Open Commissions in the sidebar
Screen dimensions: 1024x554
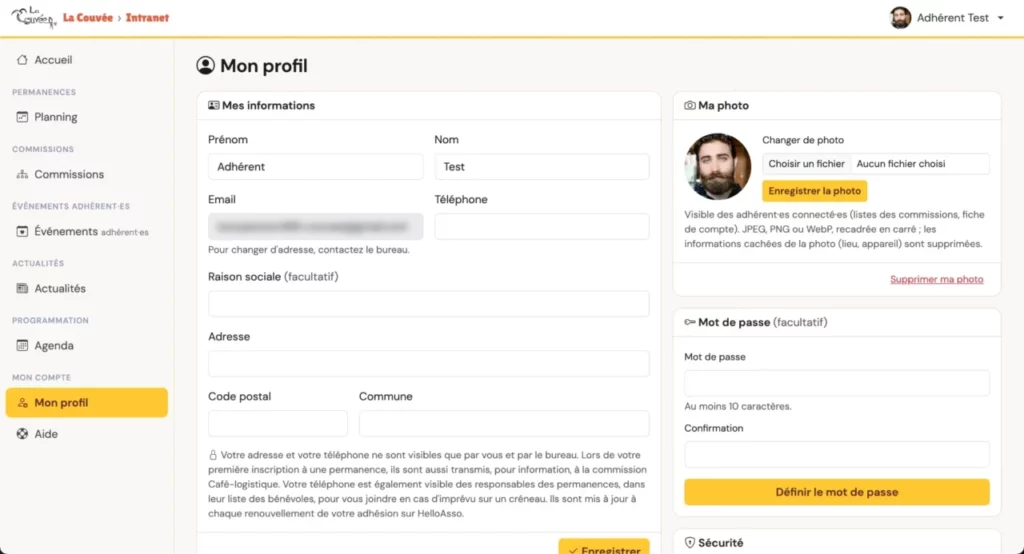86,174
